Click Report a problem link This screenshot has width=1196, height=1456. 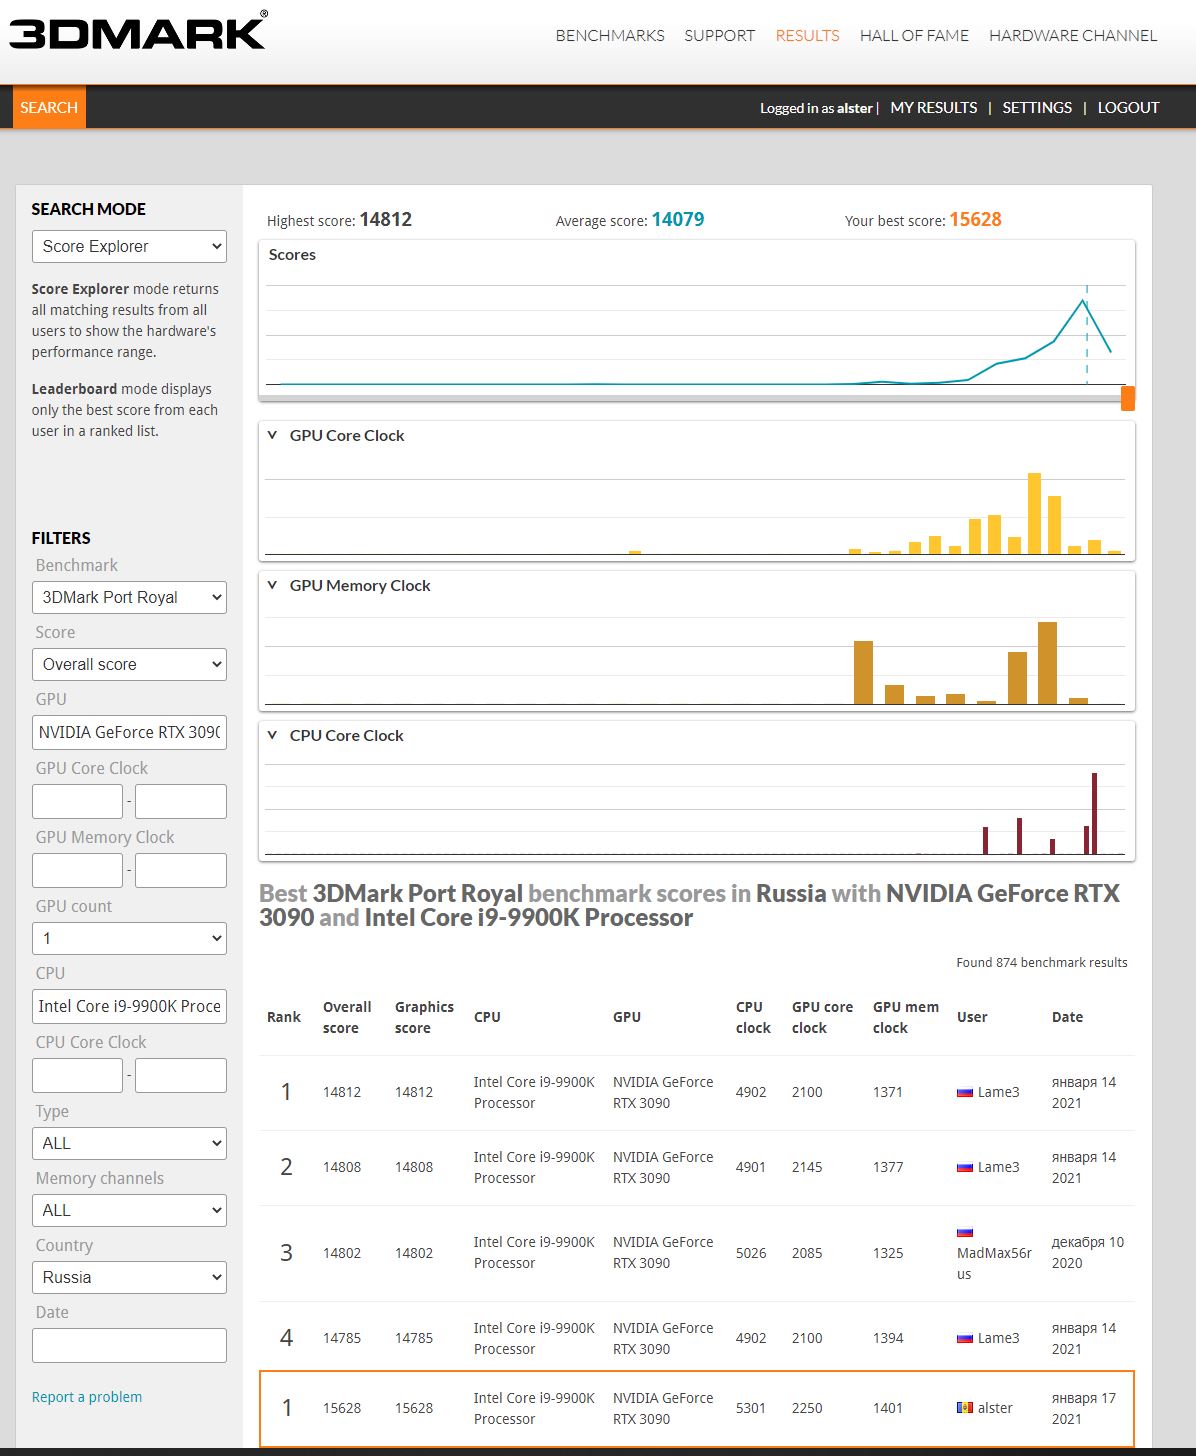click(87, 1397)
